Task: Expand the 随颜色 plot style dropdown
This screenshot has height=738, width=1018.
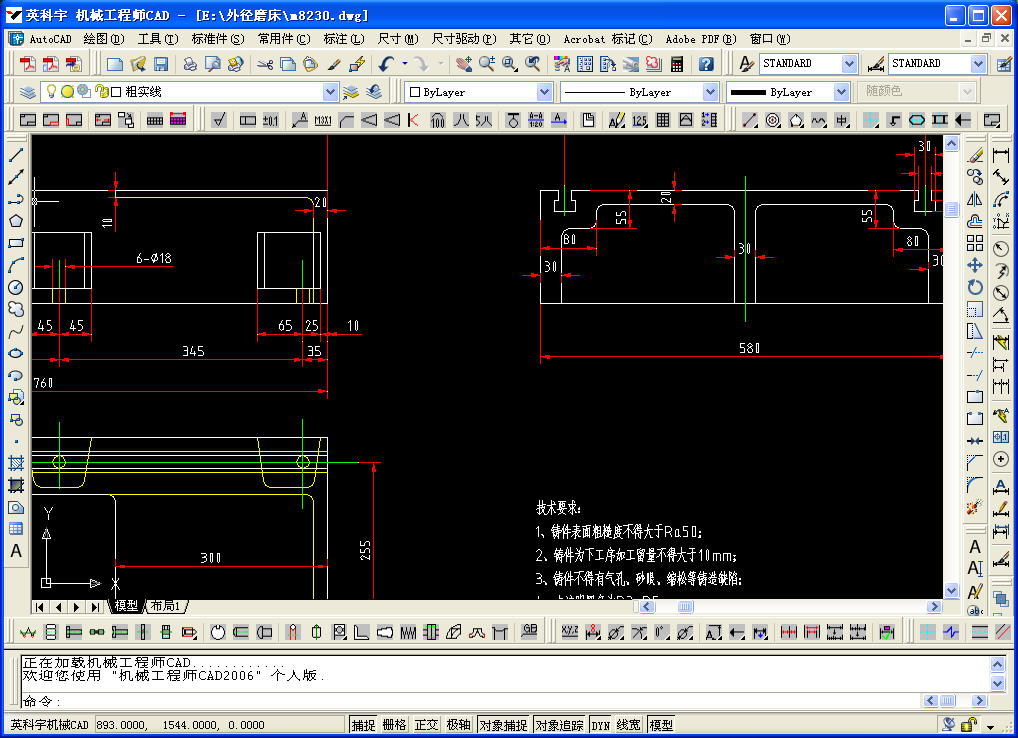Action: pos(967,92)
